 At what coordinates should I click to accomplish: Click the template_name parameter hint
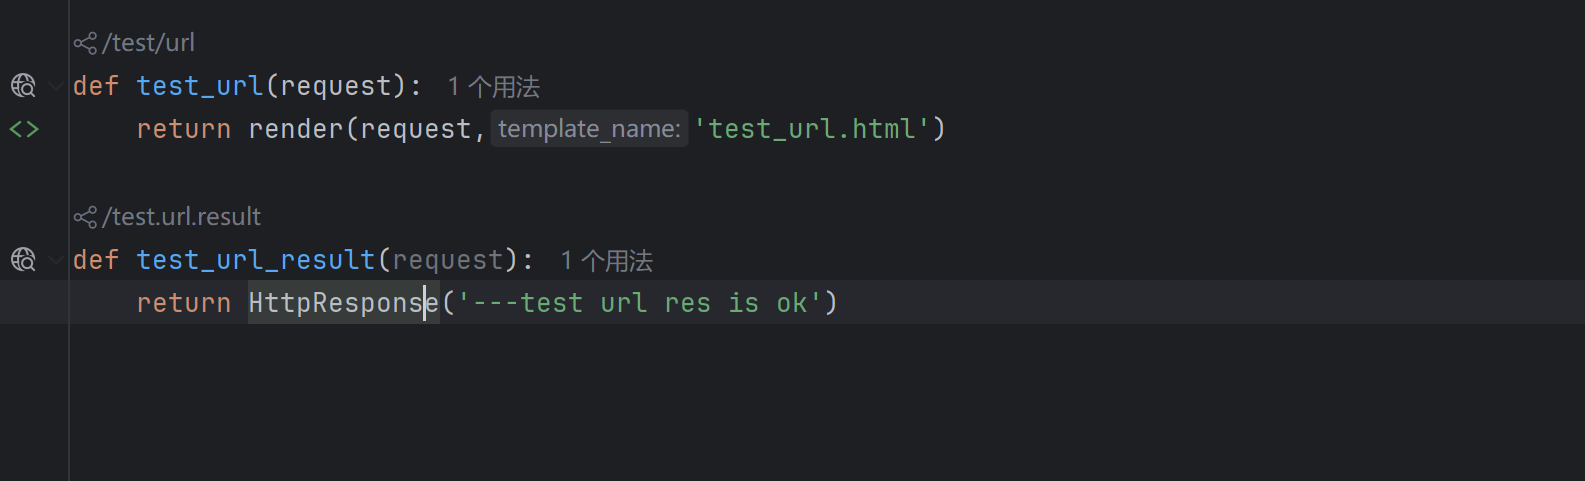coord(589,129)
